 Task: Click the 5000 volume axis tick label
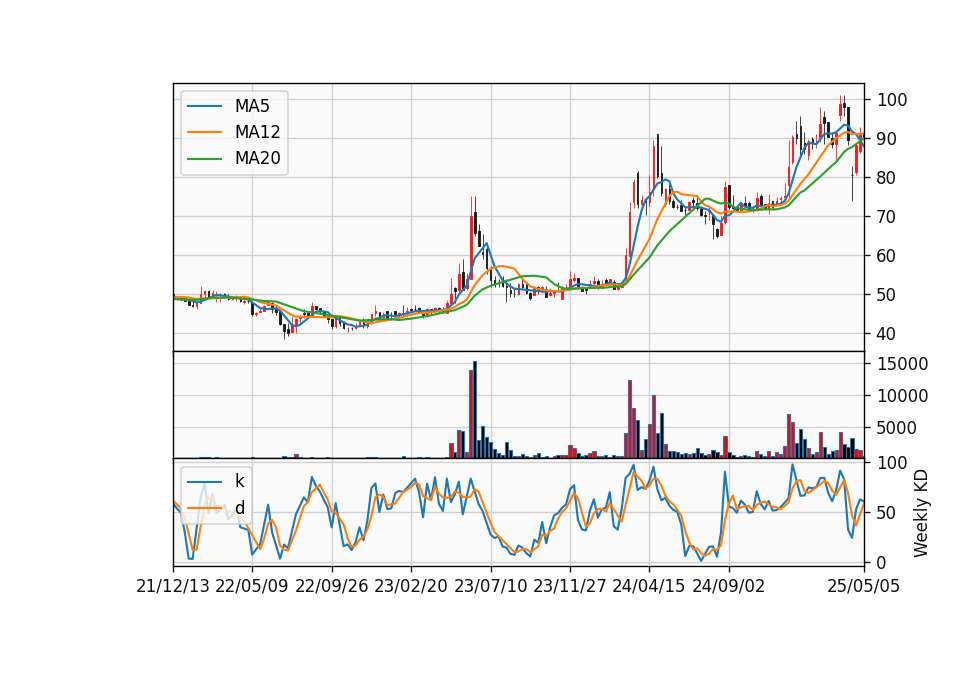(x=897, y=428)
